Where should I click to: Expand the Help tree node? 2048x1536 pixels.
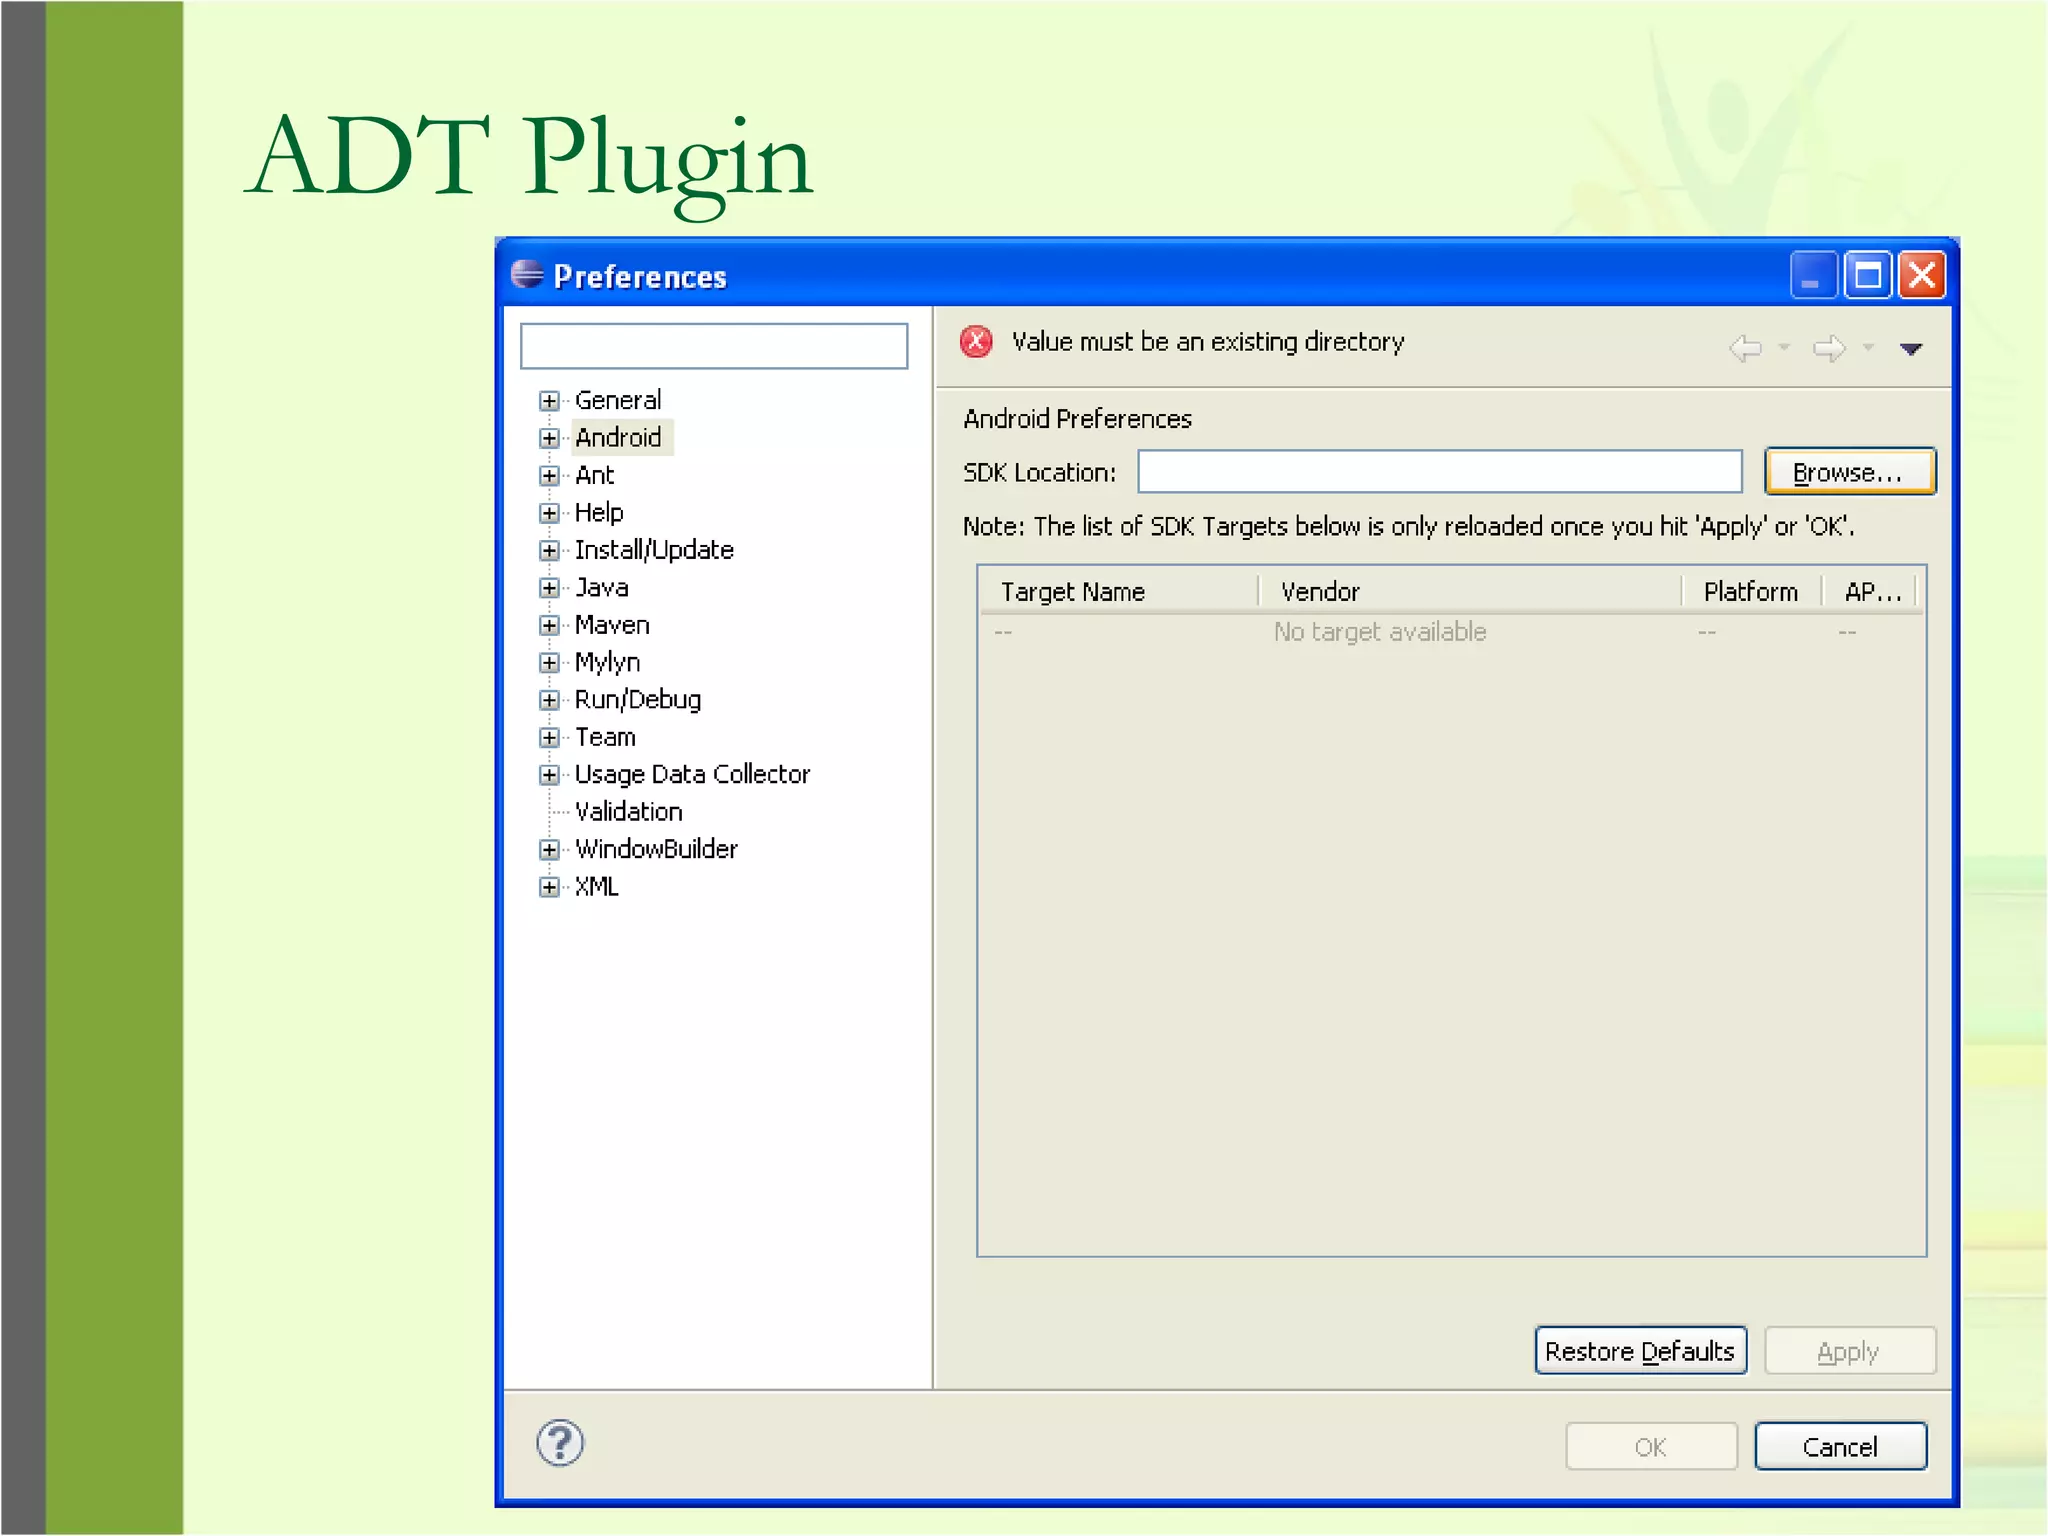click(549, 513)
